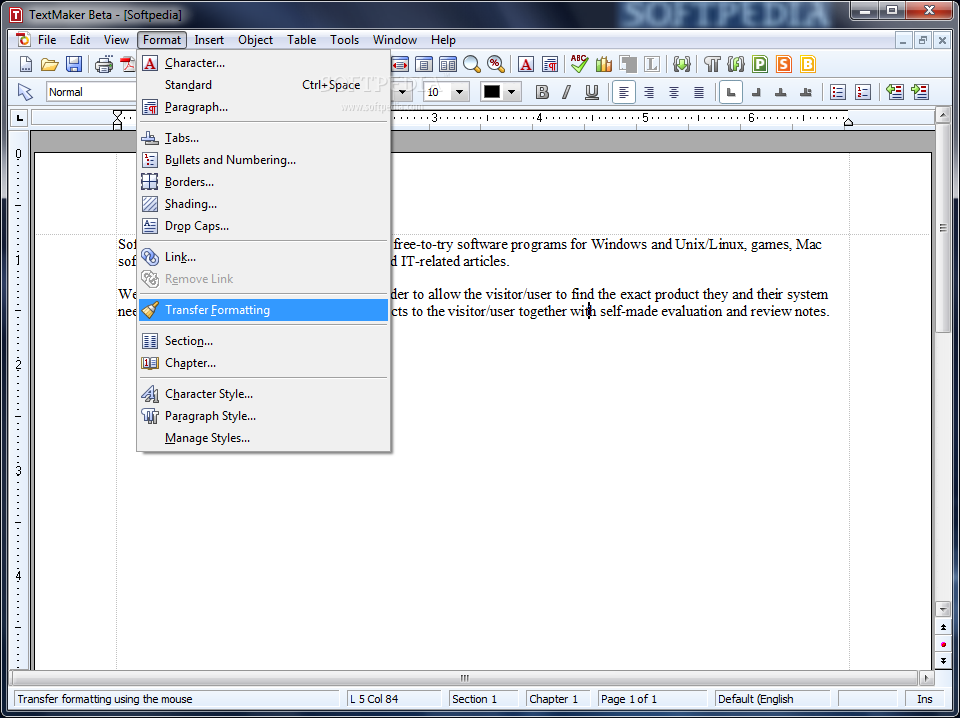Image resolution: width=960 pixels, height=718 pixels.
Task: Click Paragraph Style menu option
Action: point(210,416)
